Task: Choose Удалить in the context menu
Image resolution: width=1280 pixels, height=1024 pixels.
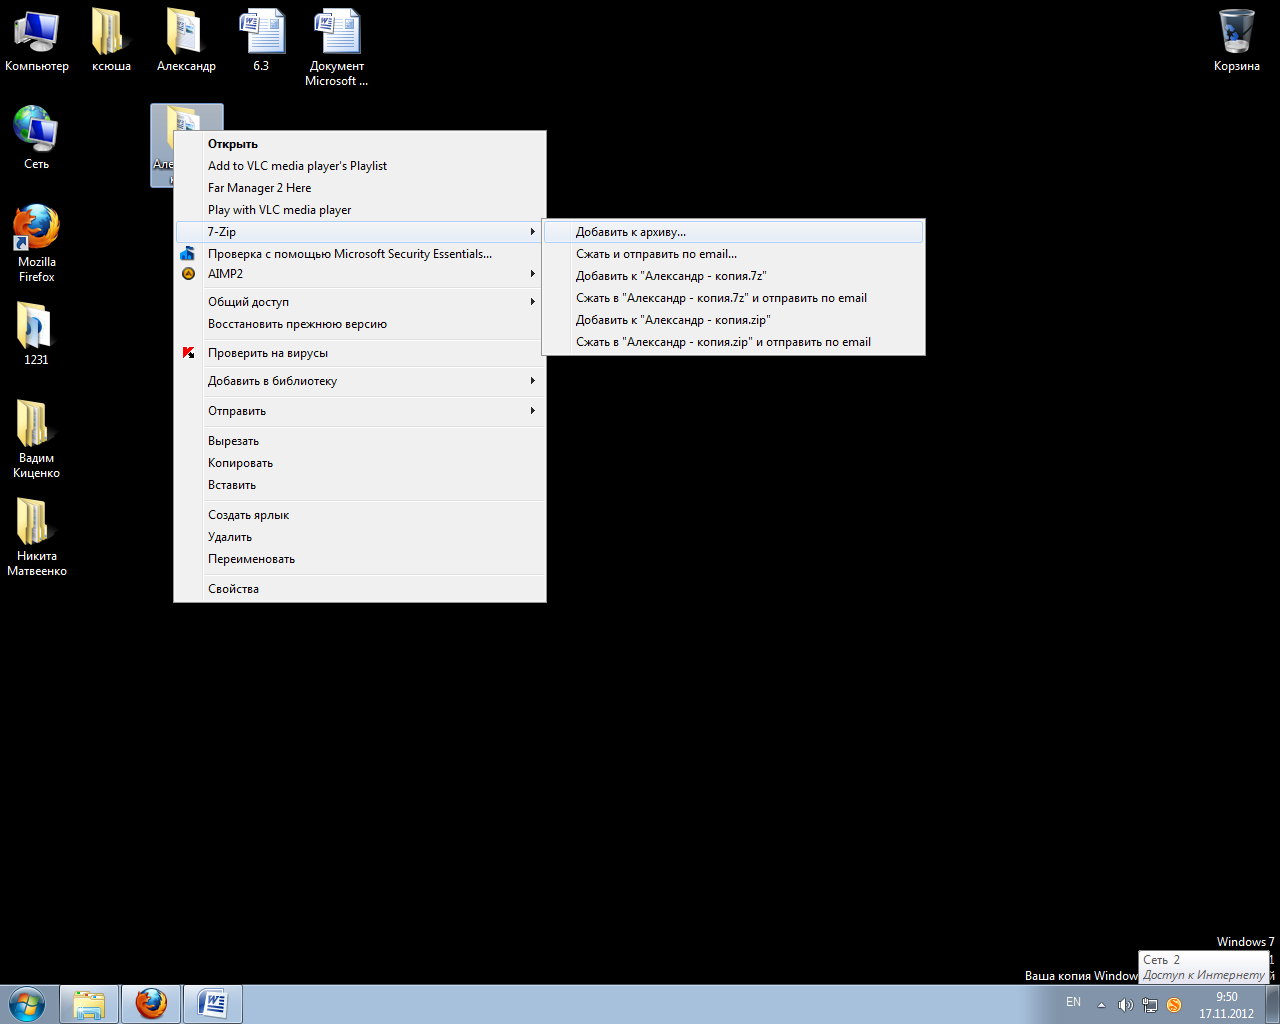Action: point(360,537)
